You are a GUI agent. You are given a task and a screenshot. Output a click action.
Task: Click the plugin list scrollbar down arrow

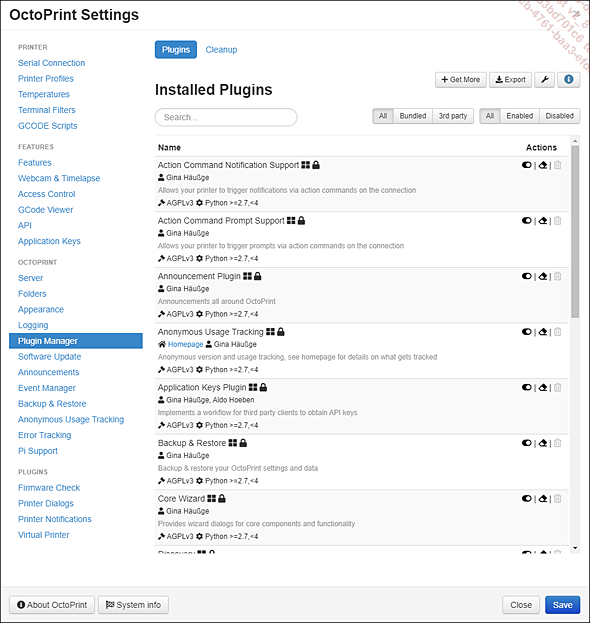(x=575, y=548)
